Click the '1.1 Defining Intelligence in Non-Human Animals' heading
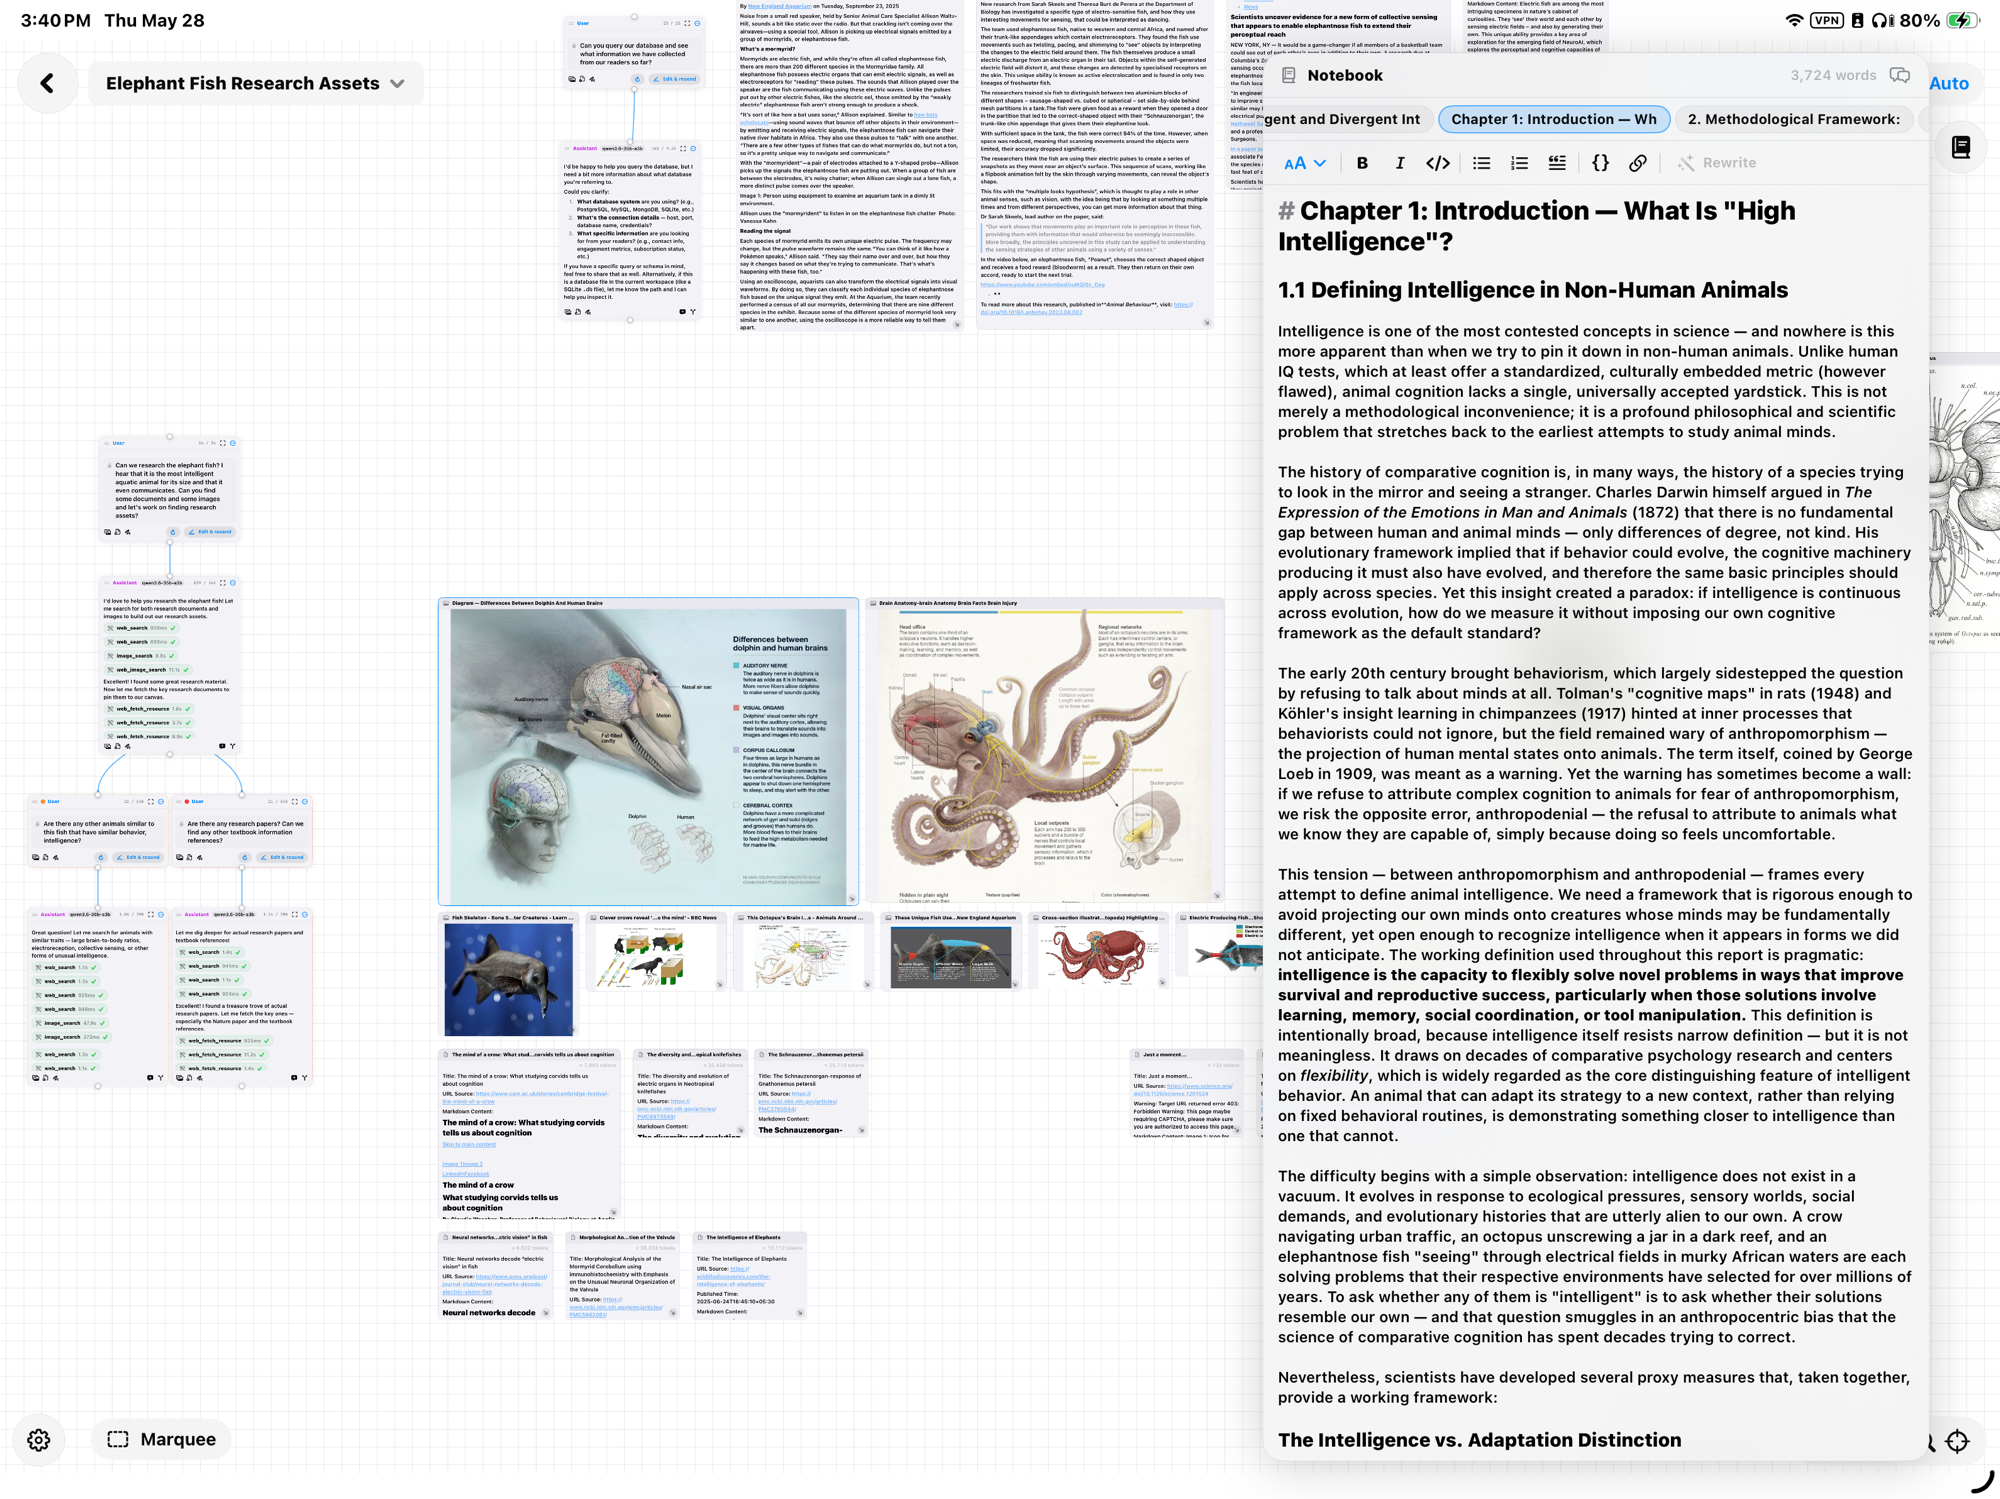 tap(1532, 290)
